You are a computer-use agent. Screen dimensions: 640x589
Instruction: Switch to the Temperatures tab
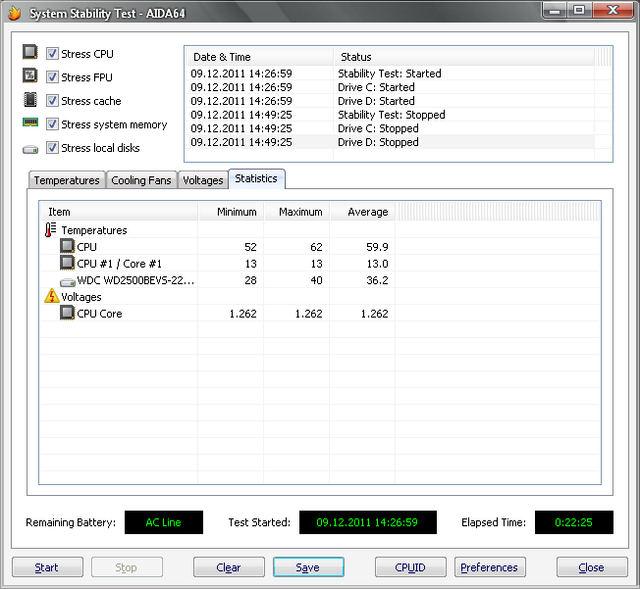66,180
